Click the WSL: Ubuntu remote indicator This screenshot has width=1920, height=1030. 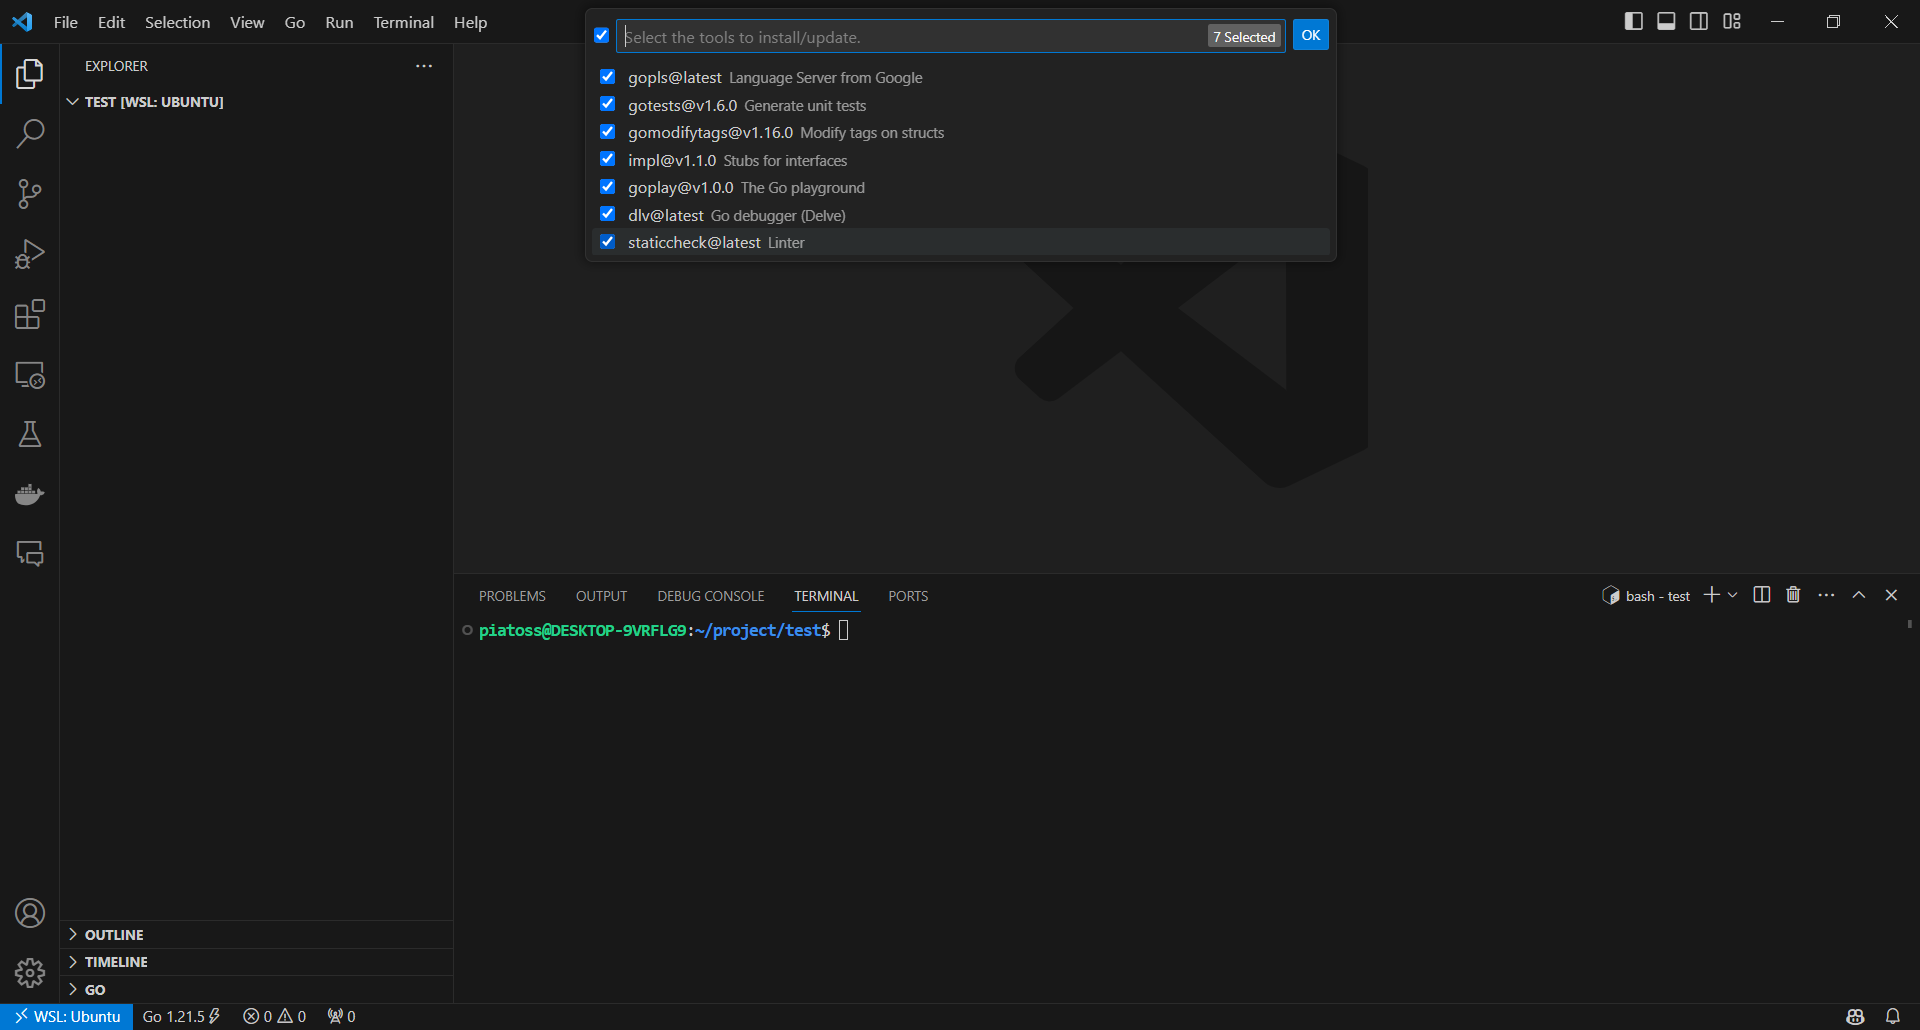click(67, 1017)
